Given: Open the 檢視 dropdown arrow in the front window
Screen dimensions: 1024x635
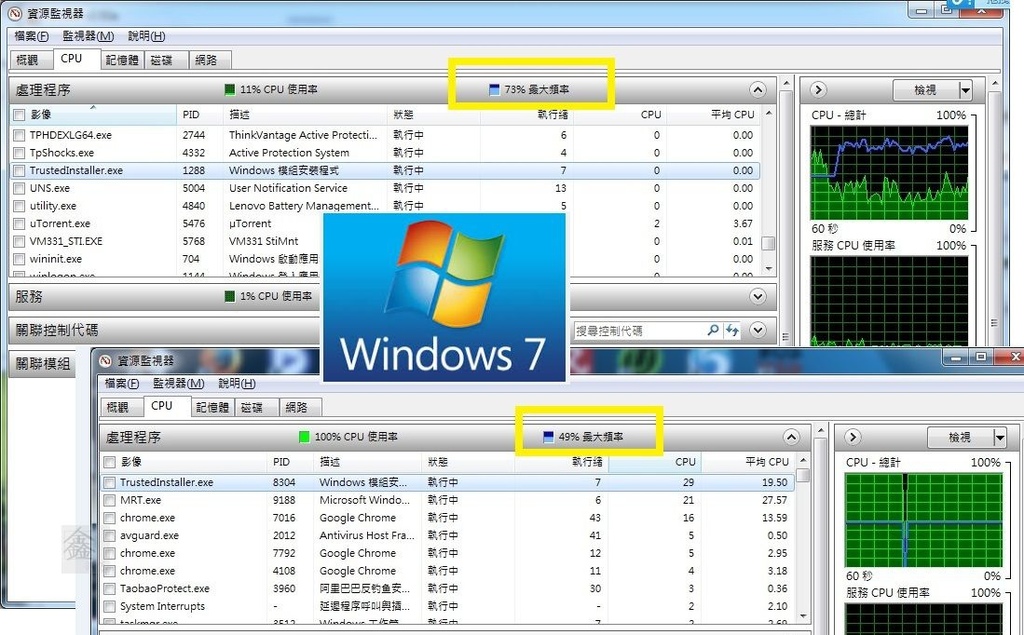Looking at the screenshot, I should click(x=1000, y=438).
